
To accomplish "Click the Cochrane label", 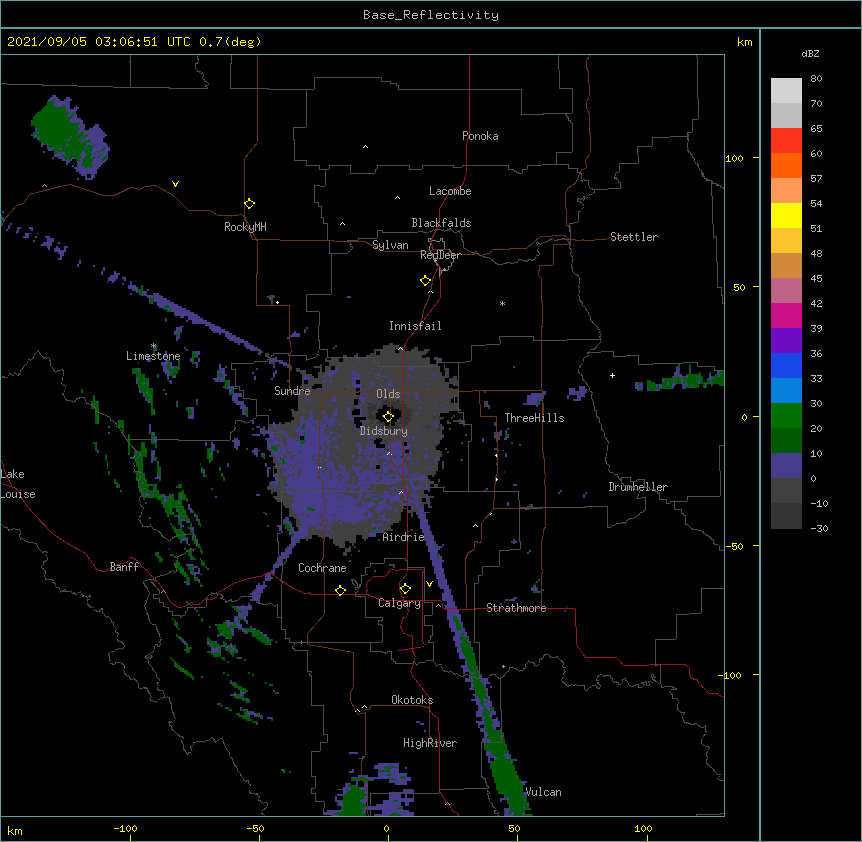I will coord(322,568).
